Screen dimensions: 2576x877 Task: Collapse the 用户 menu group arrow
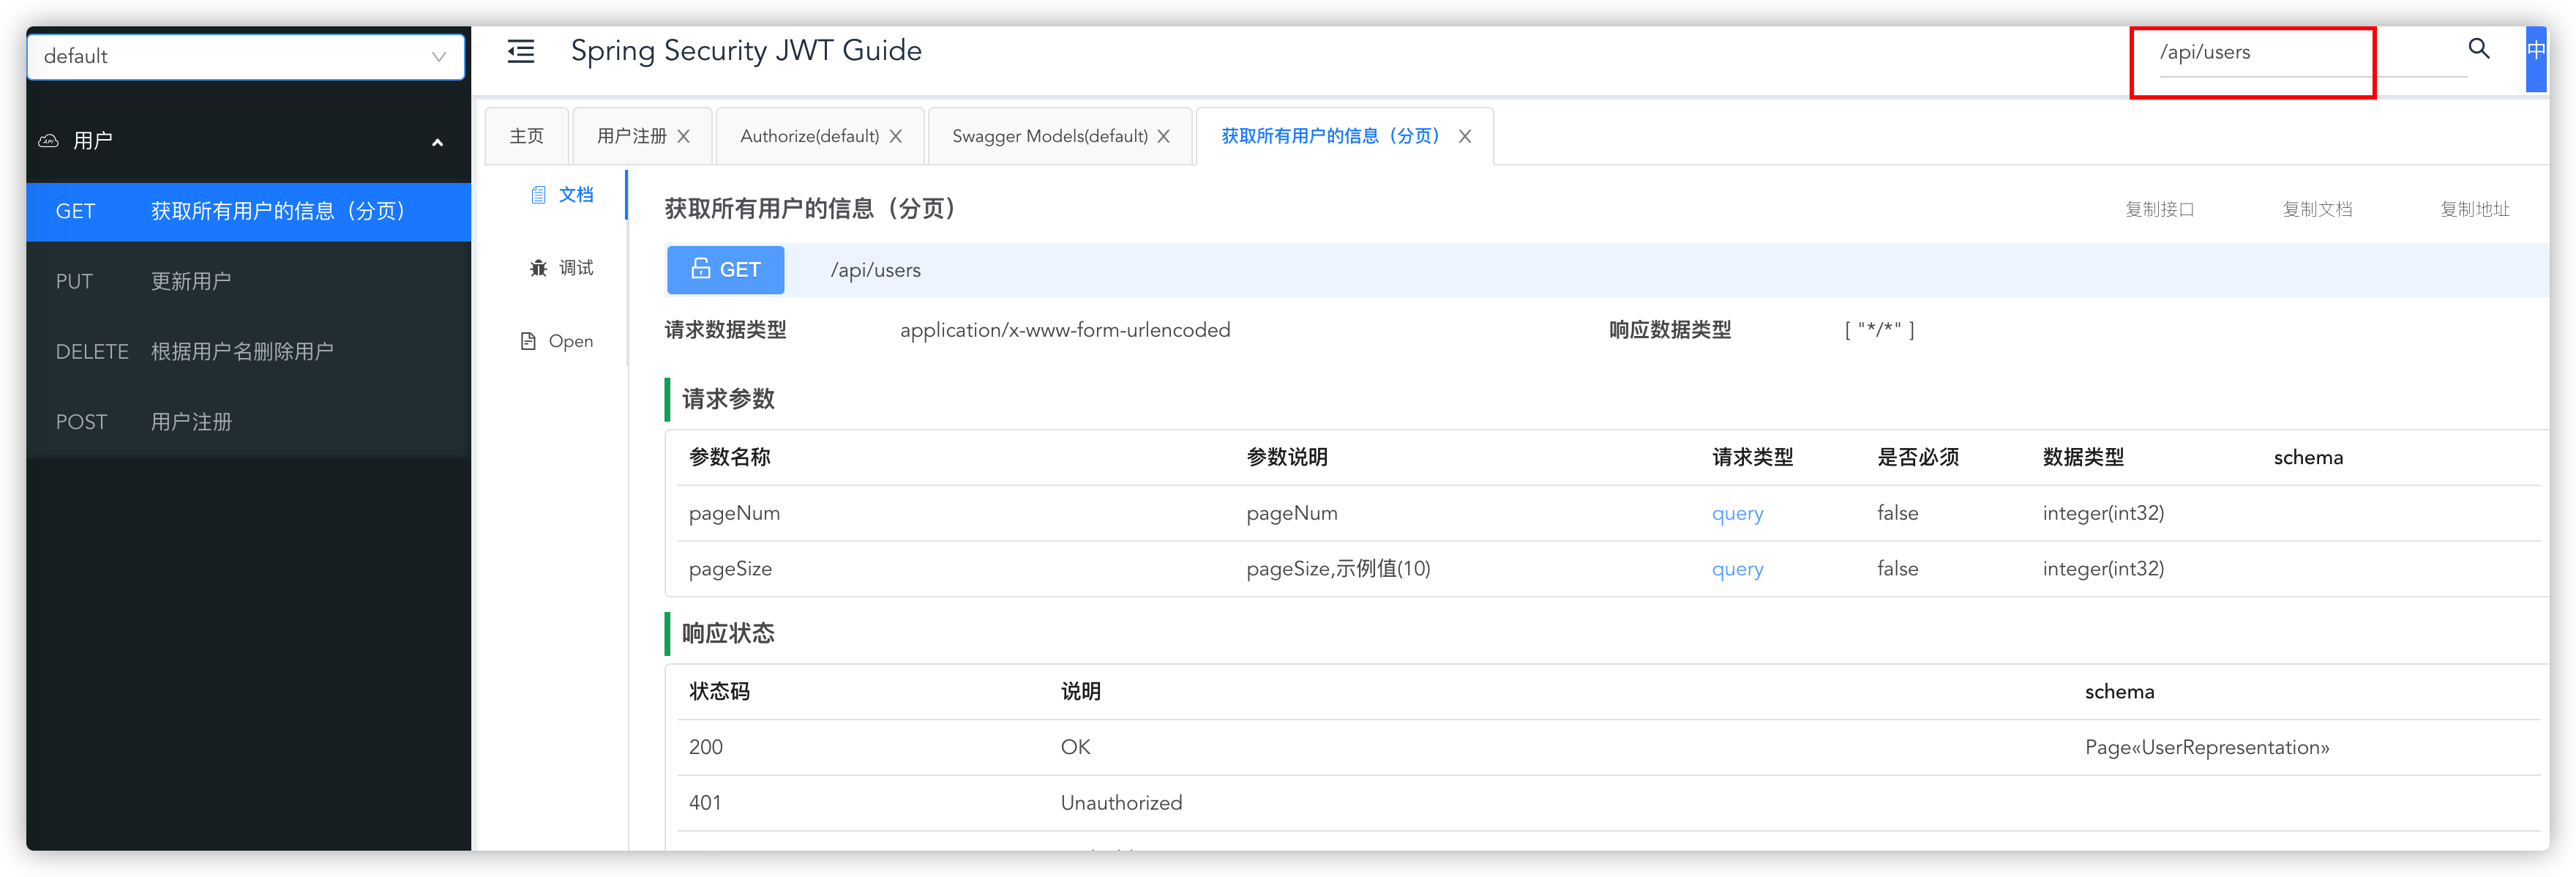point(437,142)
